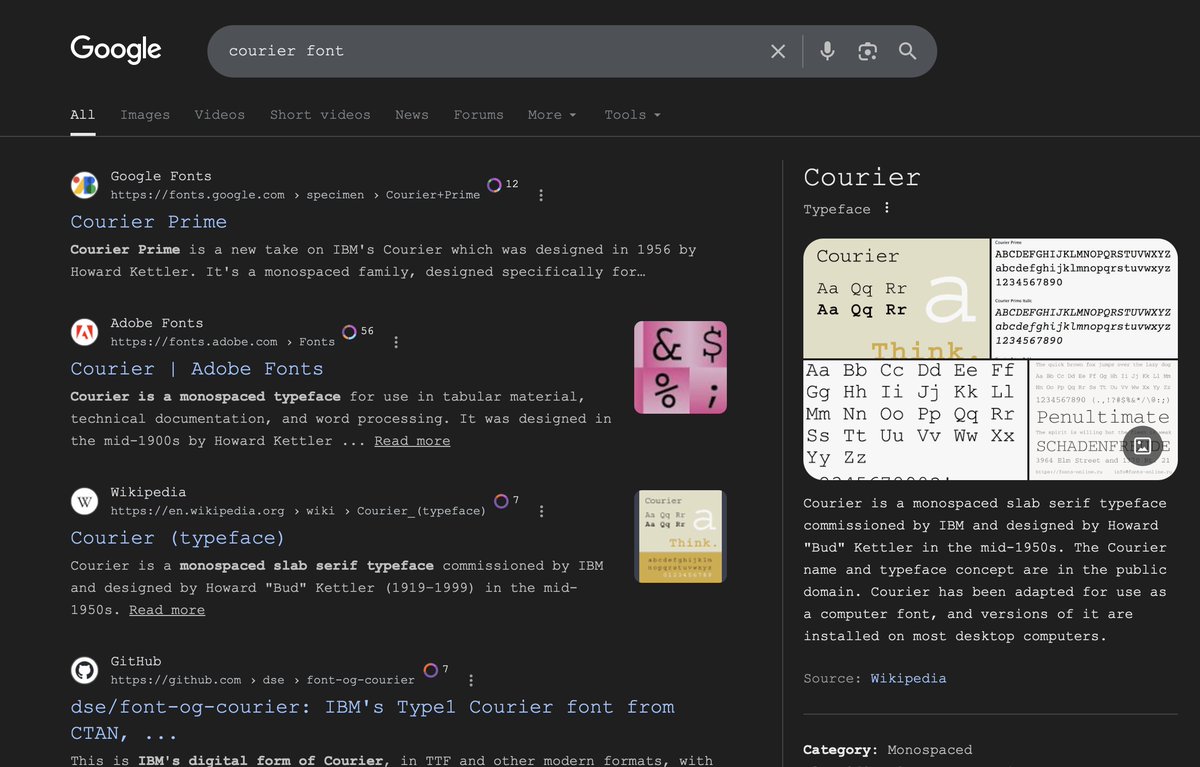This screenshot has height=767, width=1200.
Task: Select the All tab
Action: click(83, 115)
